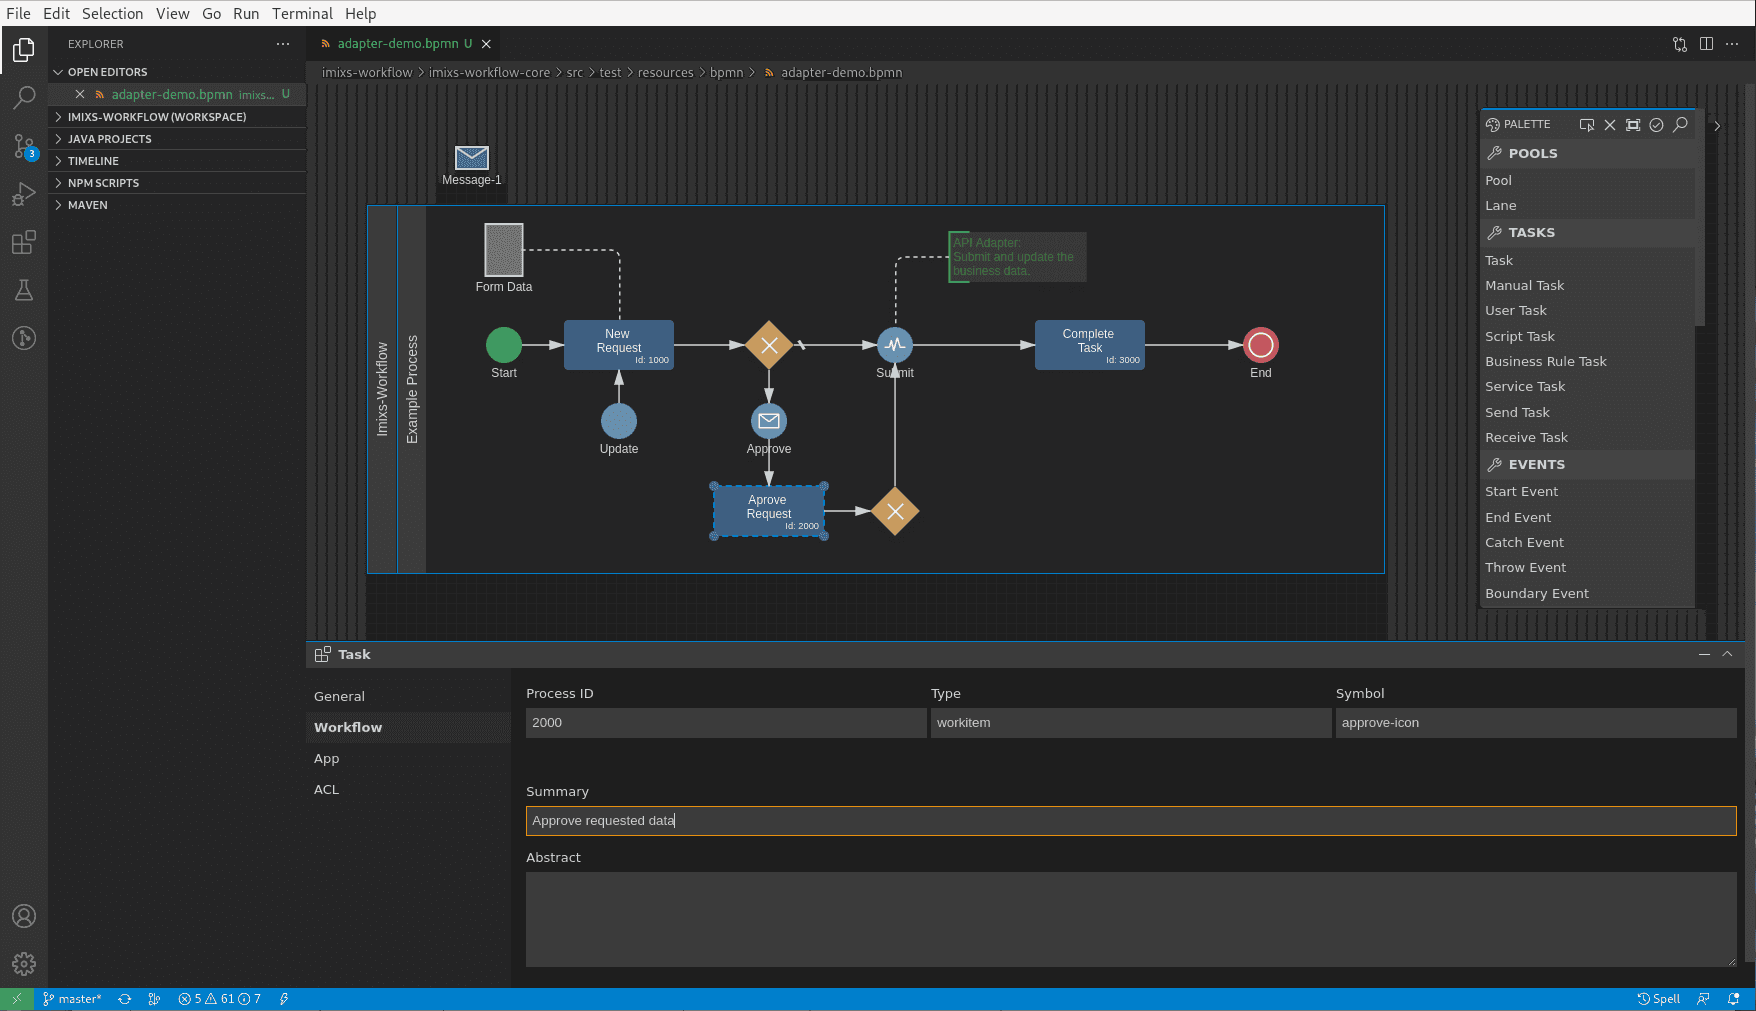Click the Testing flask icon in the sidebar
The height and width of the screenshot is (1011, 1756).
23,290
